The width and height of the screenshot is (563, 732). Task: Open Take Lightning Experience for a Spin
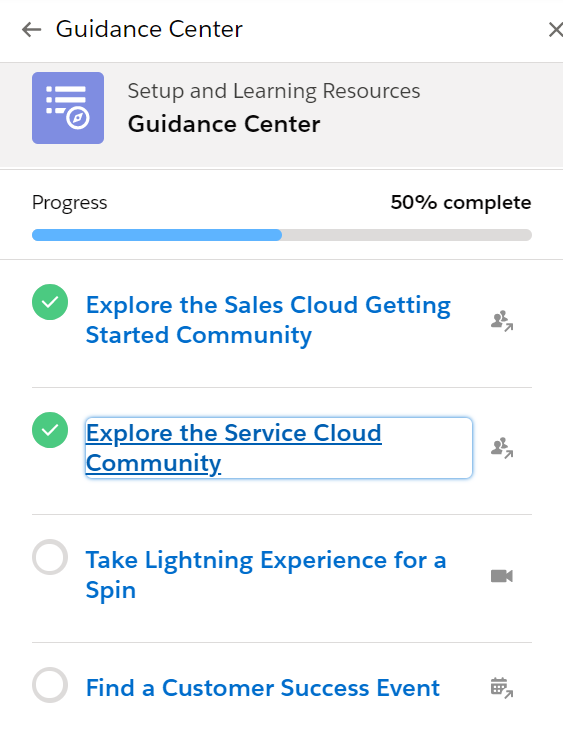[266, 575]
